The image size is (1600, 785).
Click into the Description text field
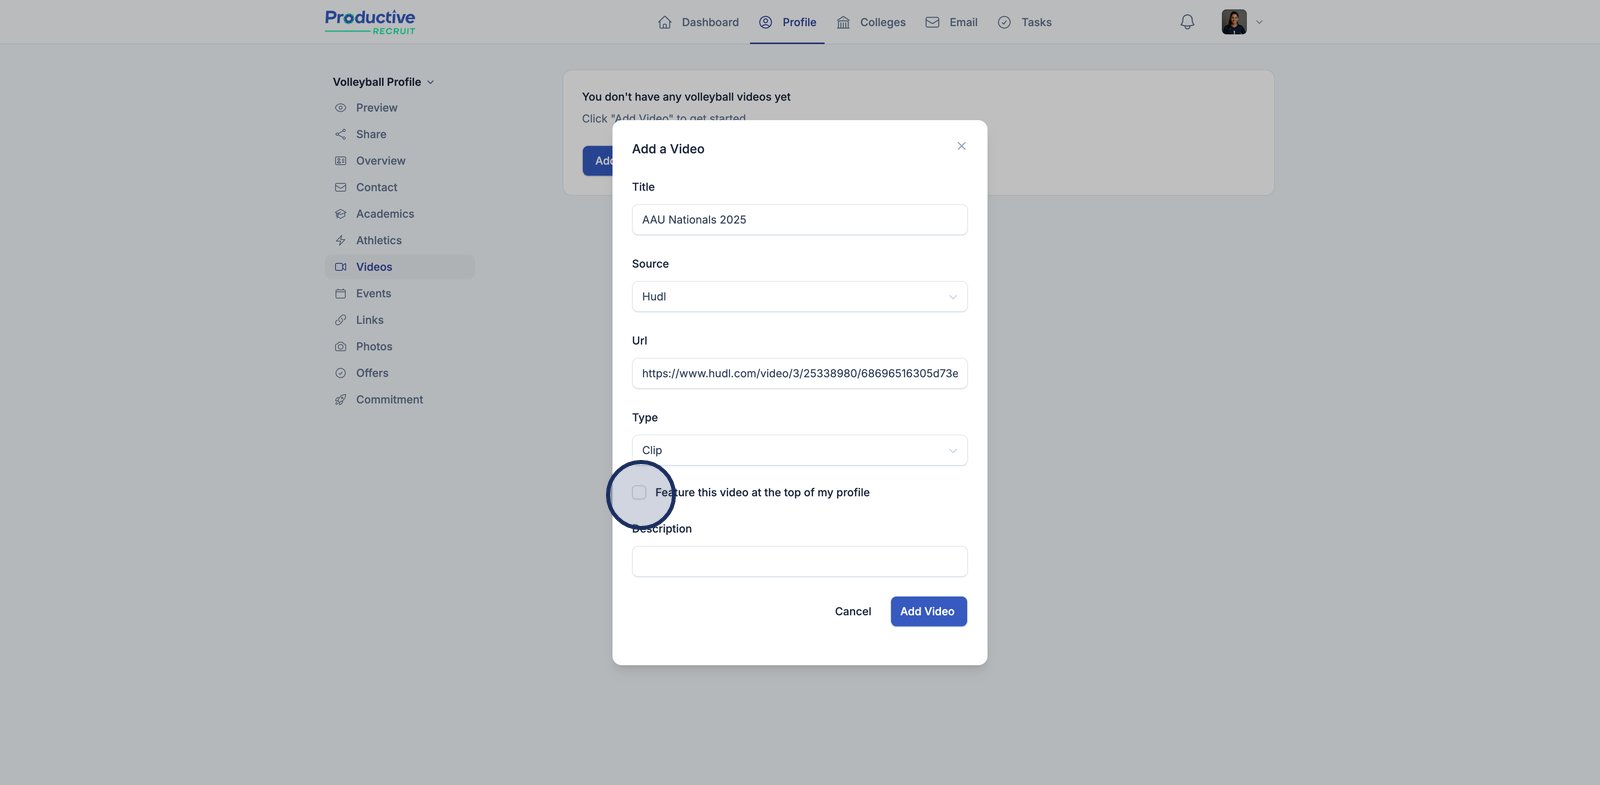799,562
